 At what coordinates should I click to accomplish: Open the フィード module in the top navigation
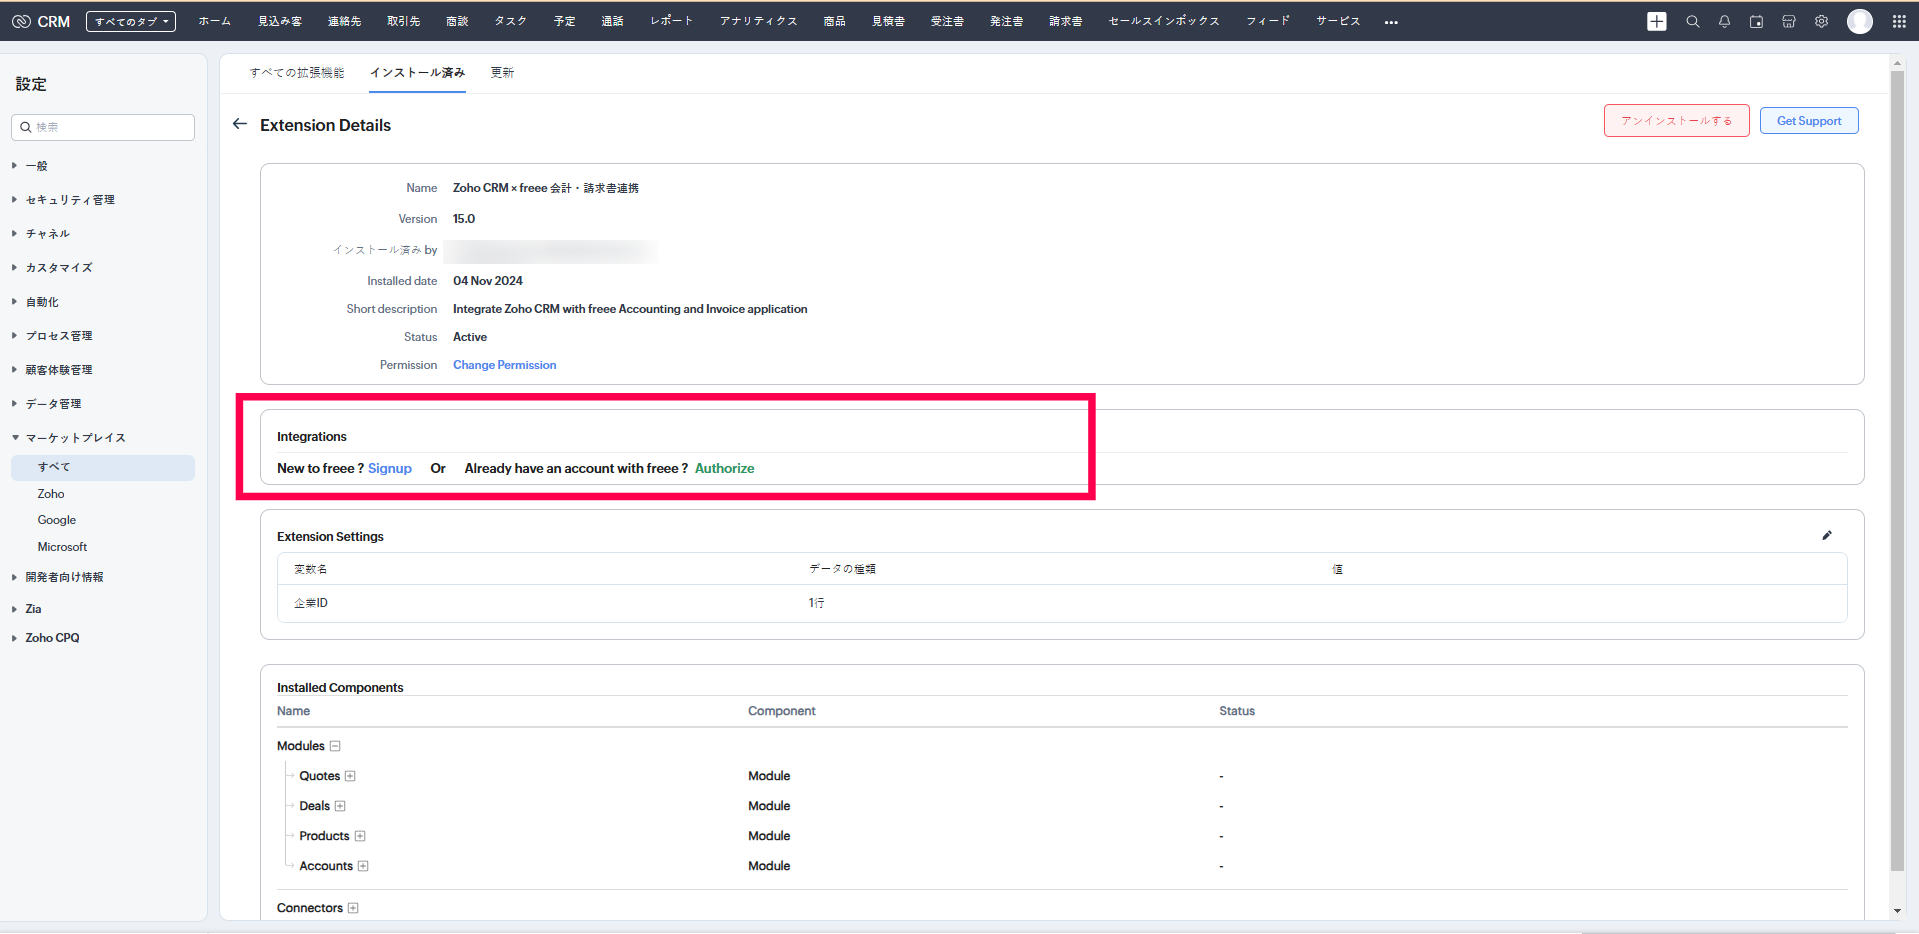[x=1268, y=21]
